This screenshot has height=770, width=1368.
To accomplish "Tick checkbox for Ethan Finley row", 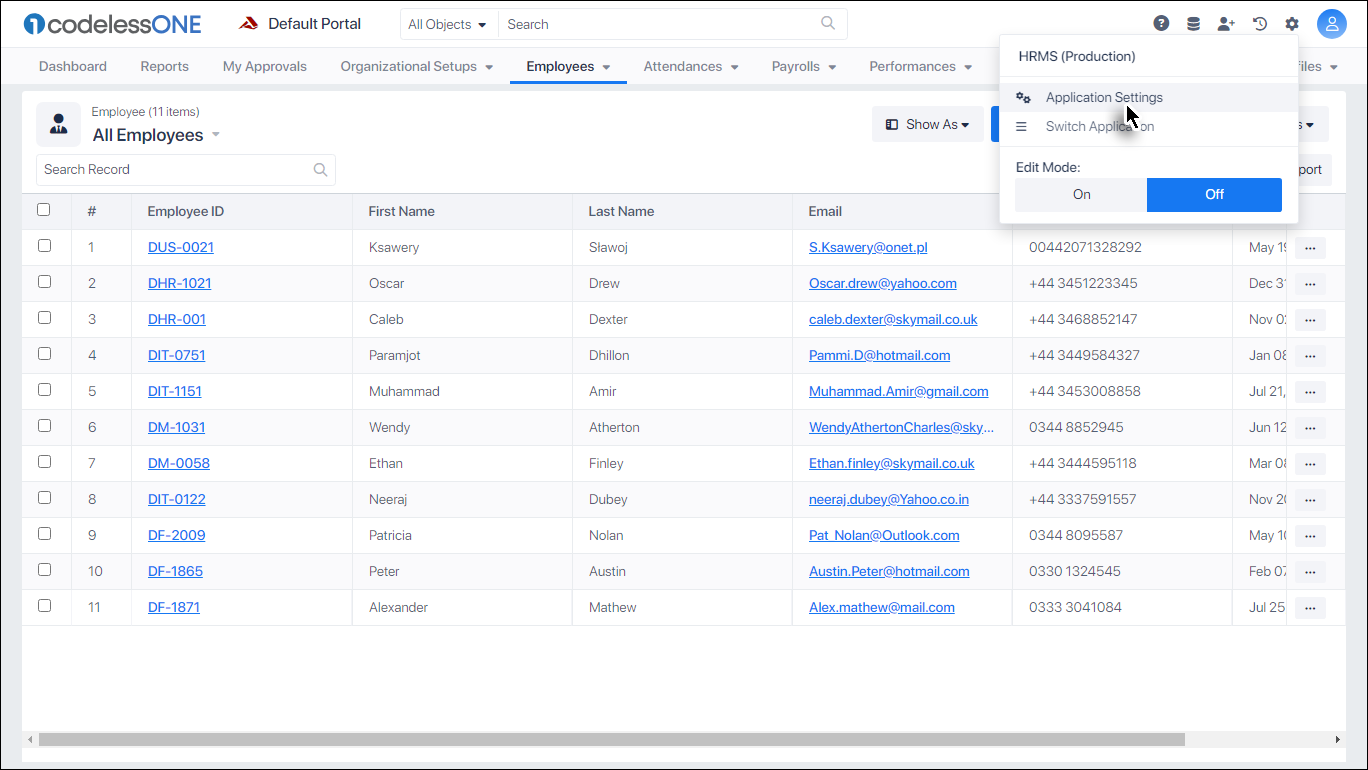I will [x=44, y=462].
